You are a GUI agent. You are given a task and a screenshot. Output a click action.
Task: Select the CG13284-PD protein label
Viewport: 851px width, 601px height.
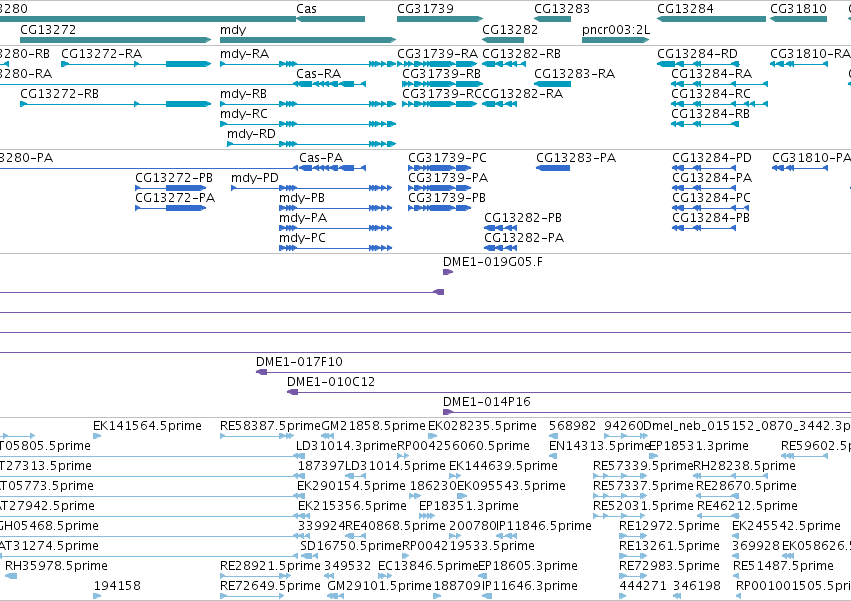tap(712, 158)
